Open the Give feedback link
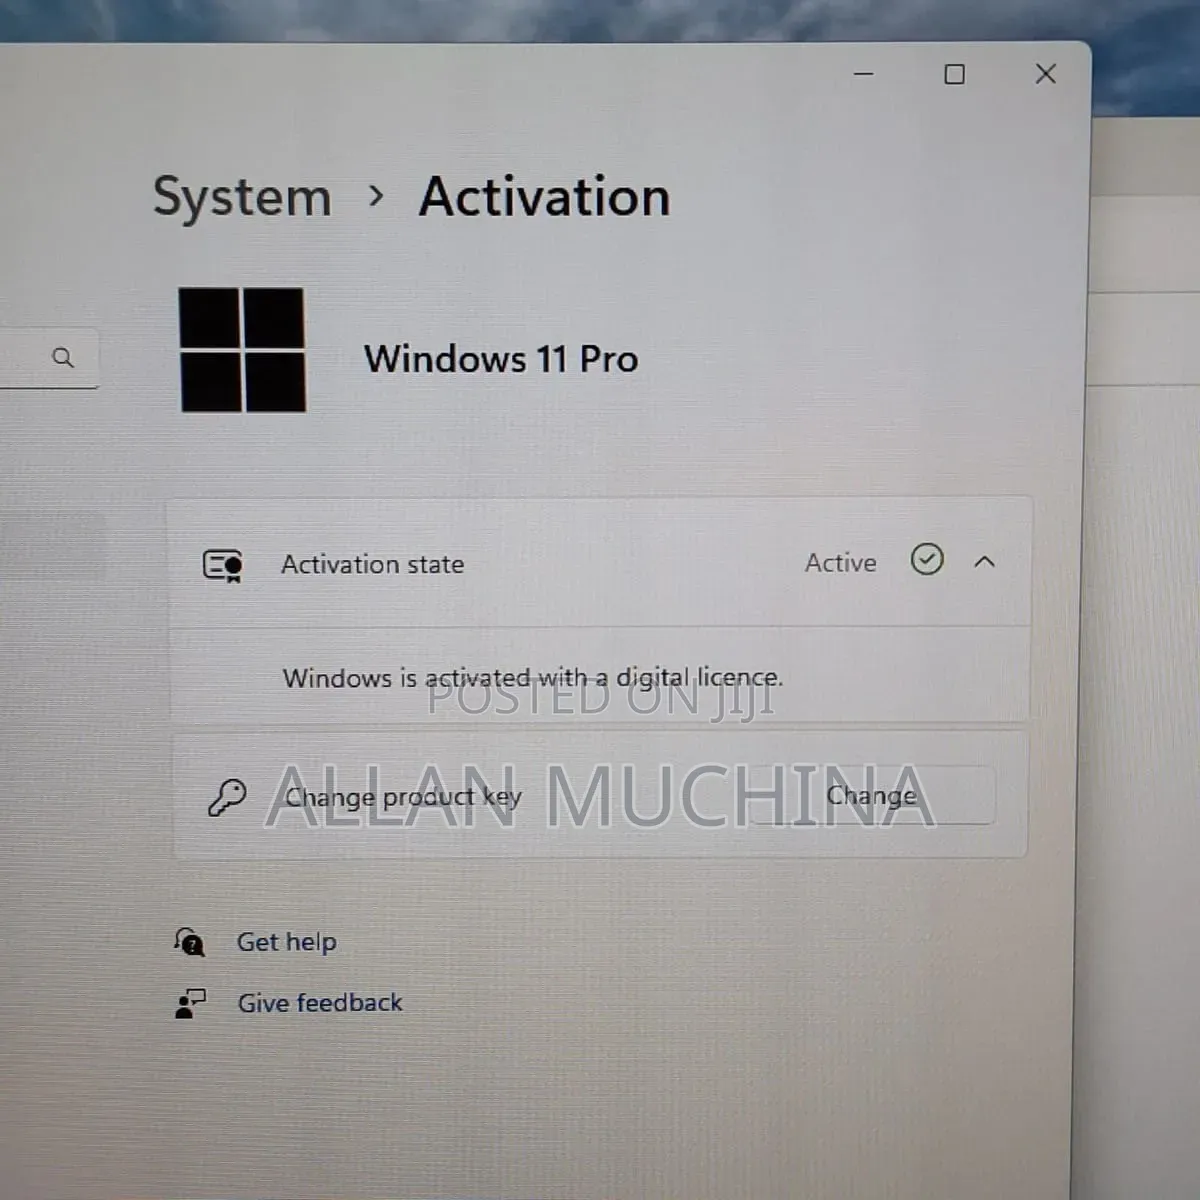 (x=320, y=1003)
